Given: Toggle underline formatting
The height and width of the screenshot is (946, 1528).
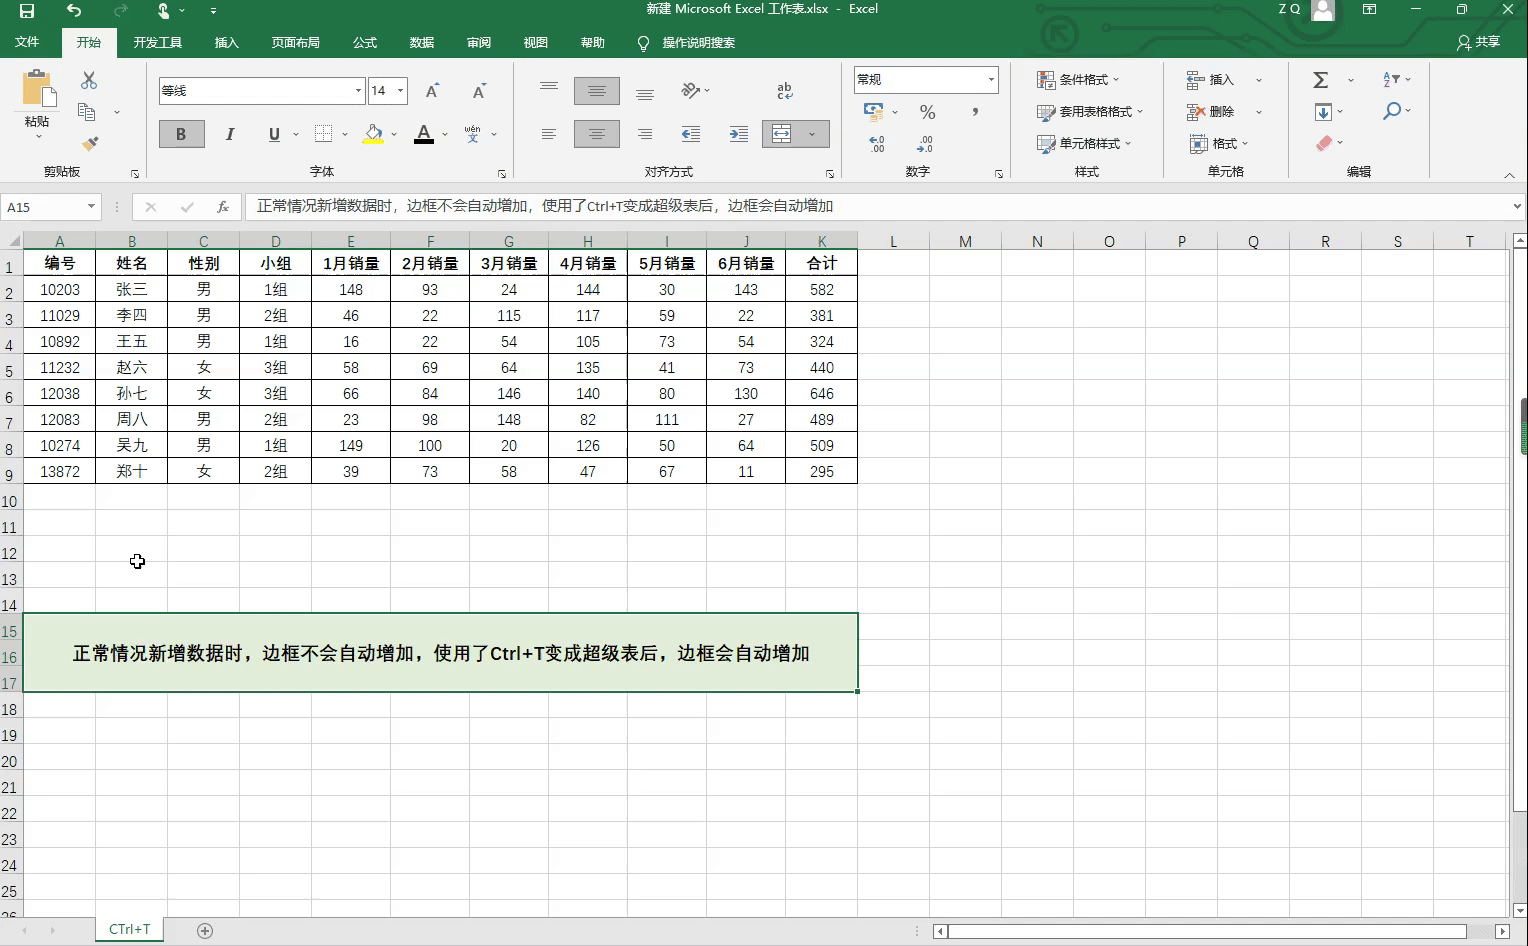Looking at the screenshot, I should click(274, 134).
